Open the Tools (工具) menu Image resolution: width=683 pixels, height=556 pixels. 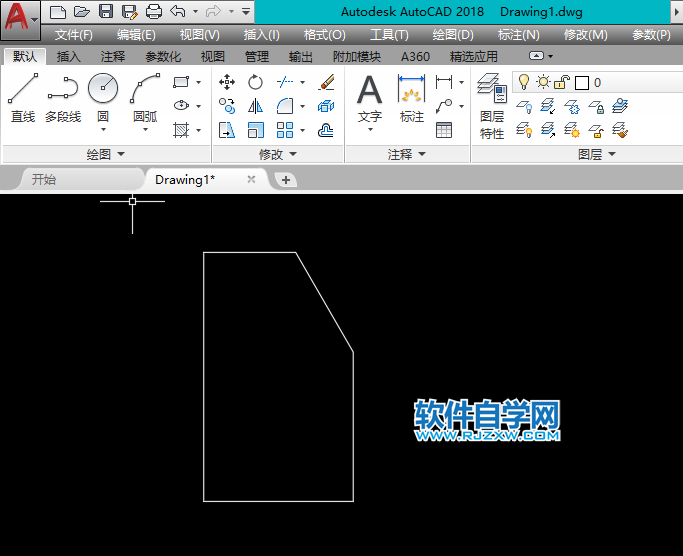click(389, 34)
